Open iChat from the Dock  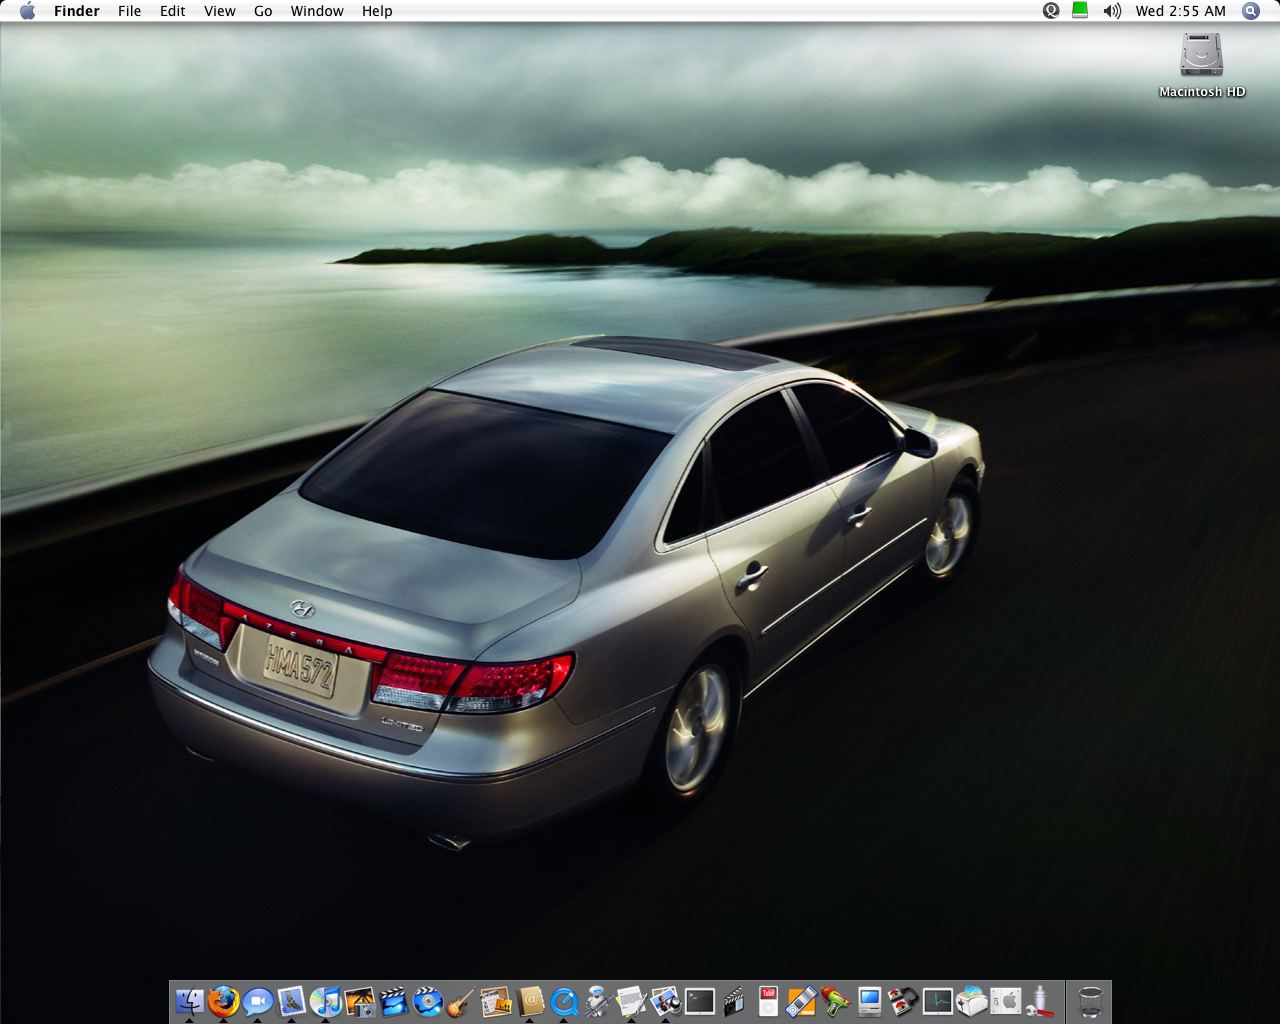click(258, 1000)
